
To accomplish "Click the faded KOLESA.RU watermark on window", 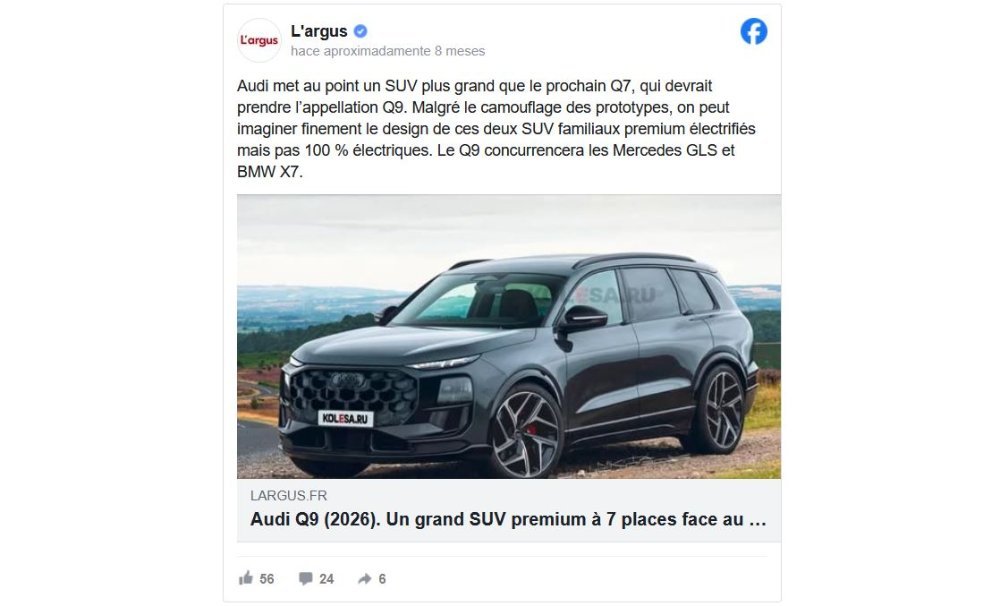I will click(x=612, y=294).
